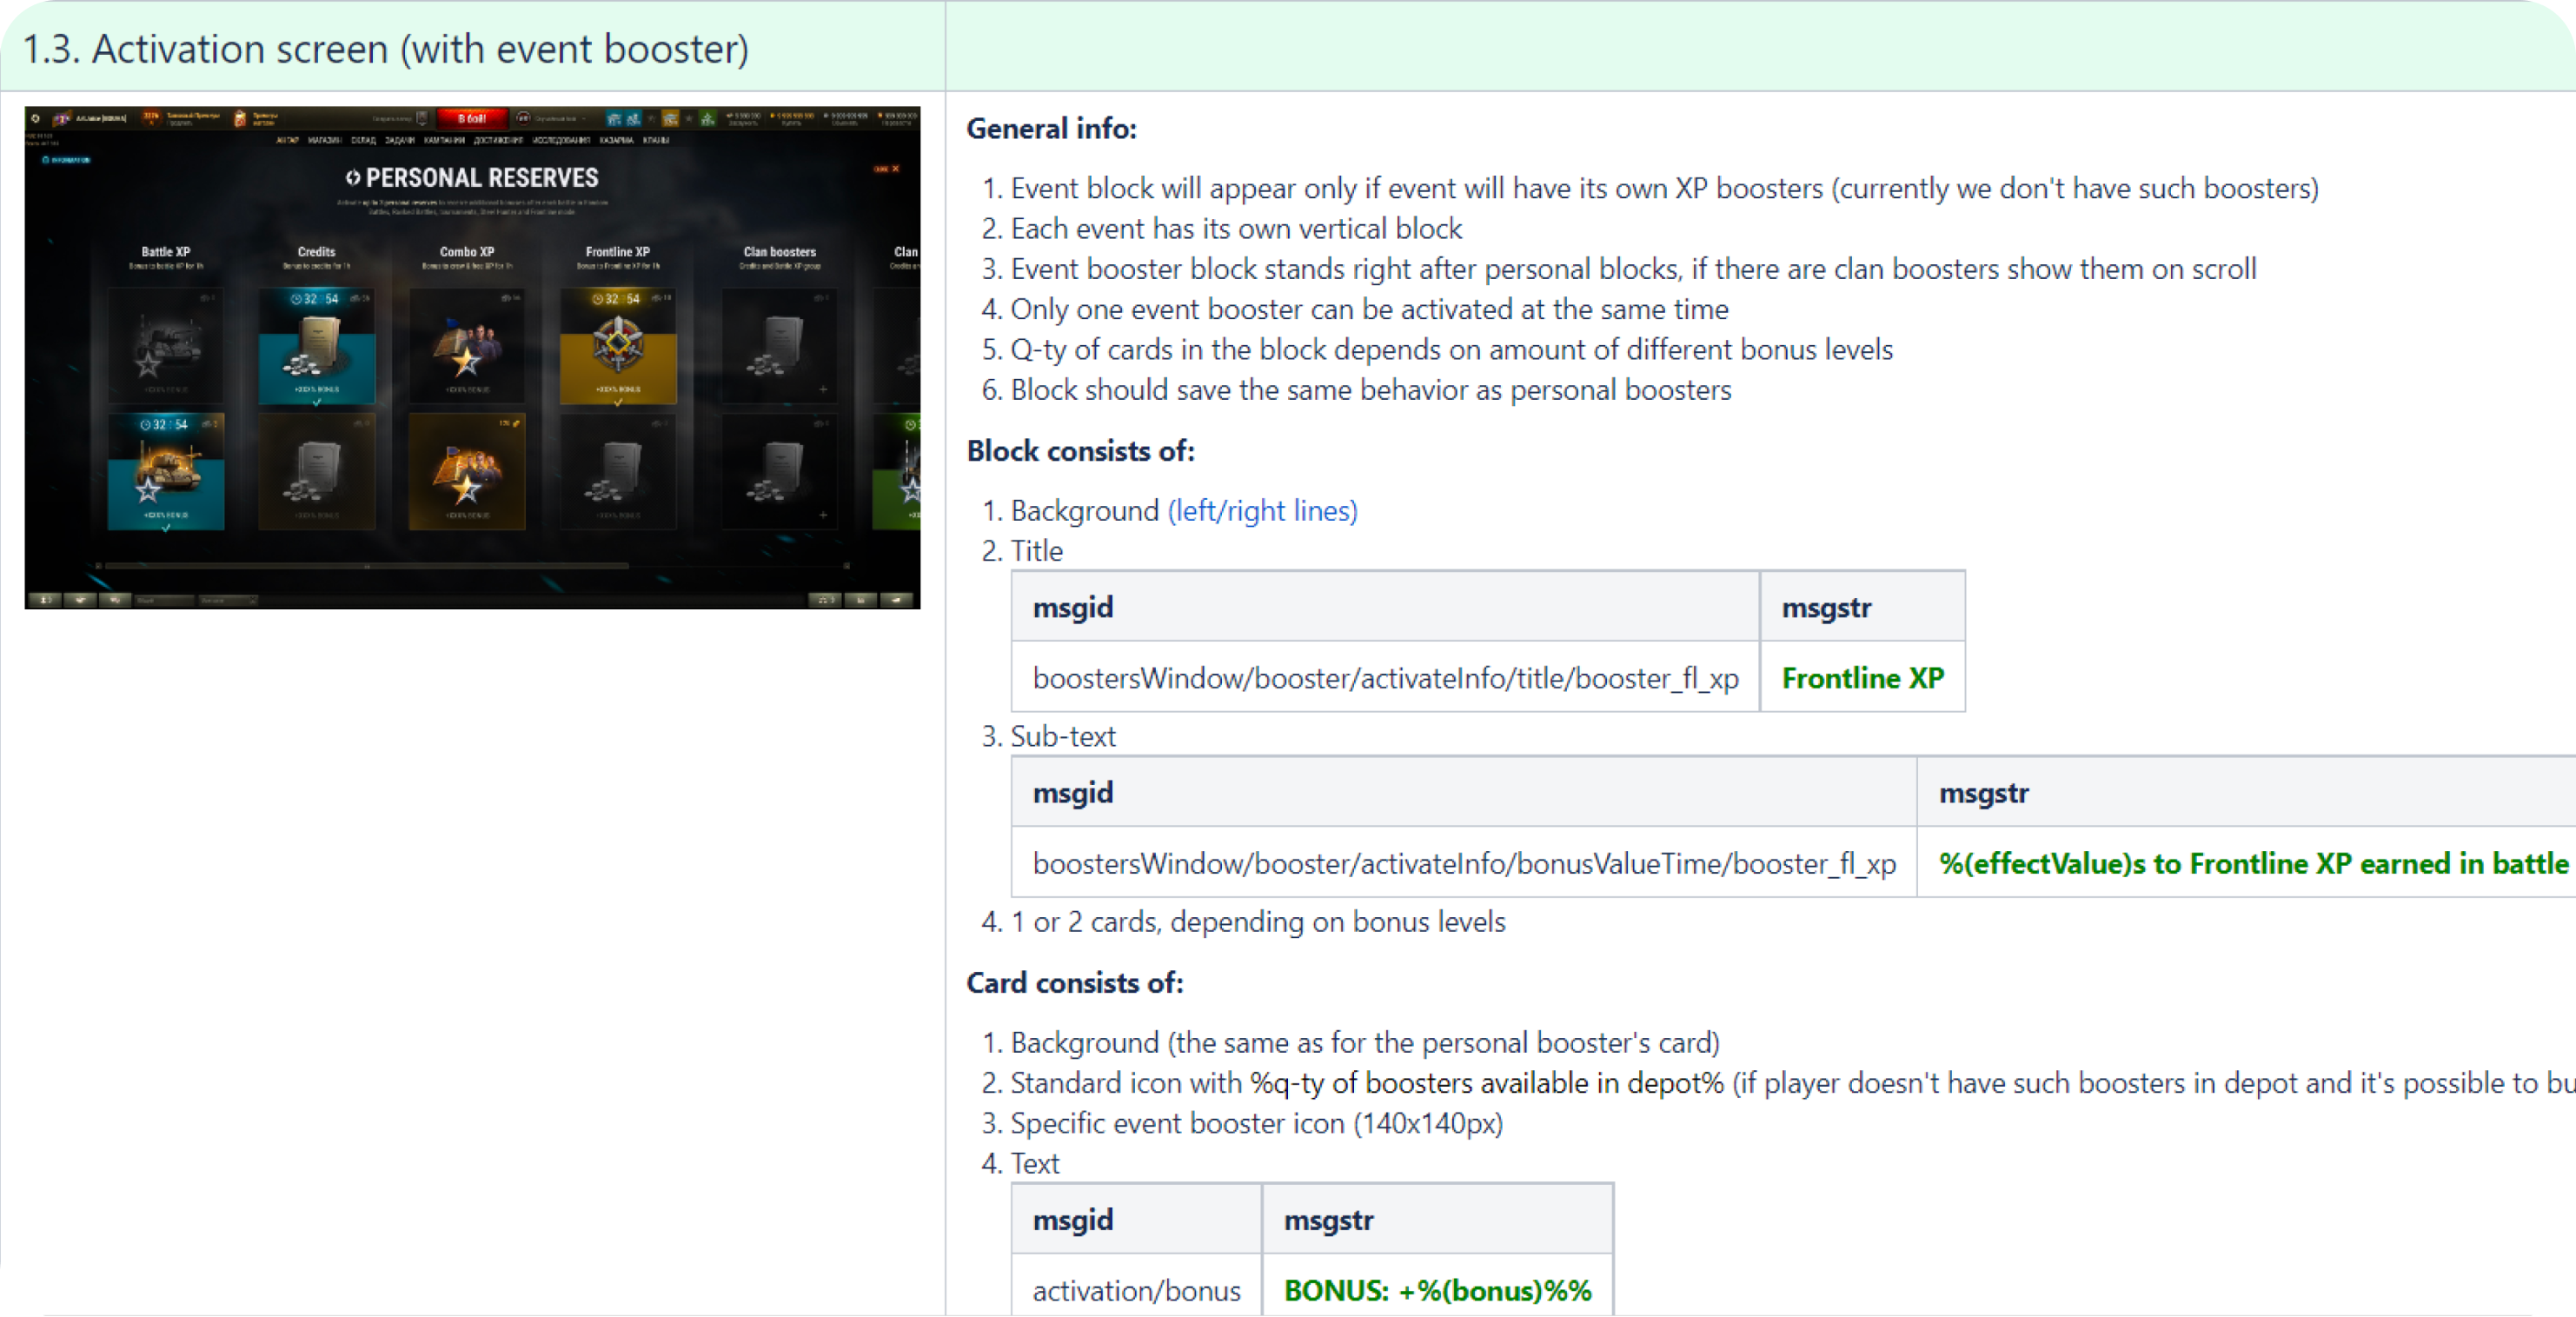2576x1317 pixels.
Task: Click the '1.3. Activation screen (with event booster)' heading
Action: click(x=385, y=49)
